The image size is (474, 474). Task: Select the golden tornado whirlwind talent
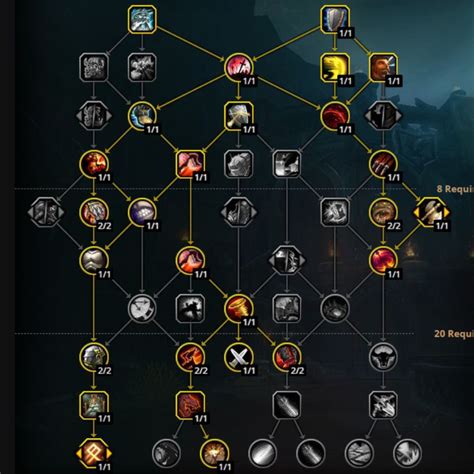click(238, 308)
